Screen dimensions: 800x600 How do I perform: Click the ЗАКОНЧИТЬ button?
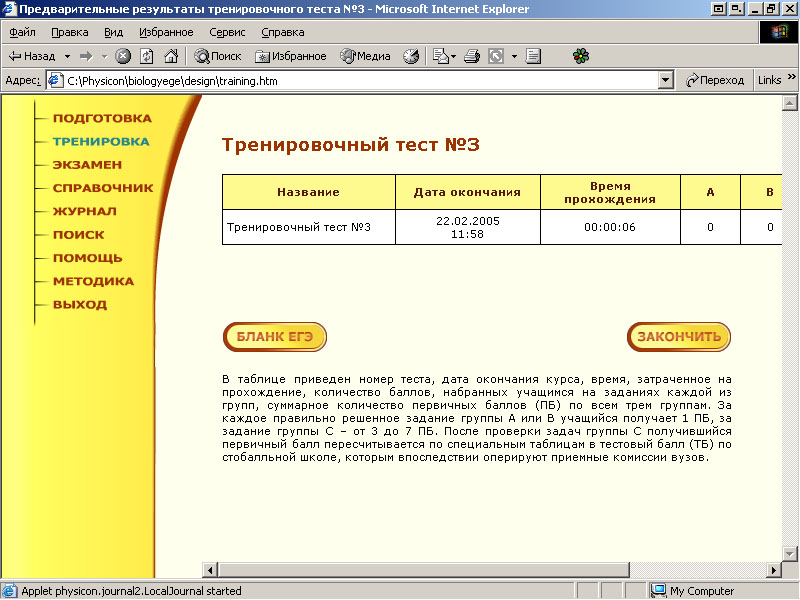(x=679, y=337)
